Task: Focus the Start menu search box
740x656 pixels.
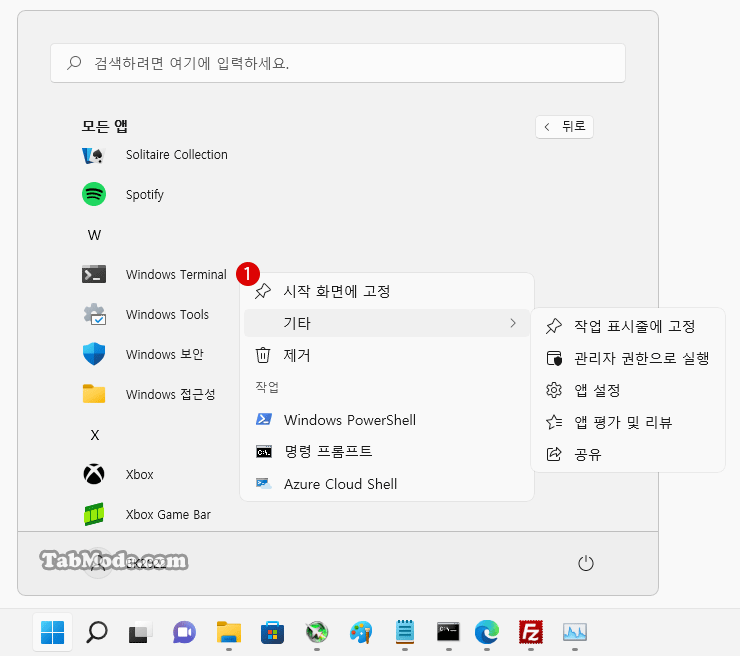Action: click(338, 63)
